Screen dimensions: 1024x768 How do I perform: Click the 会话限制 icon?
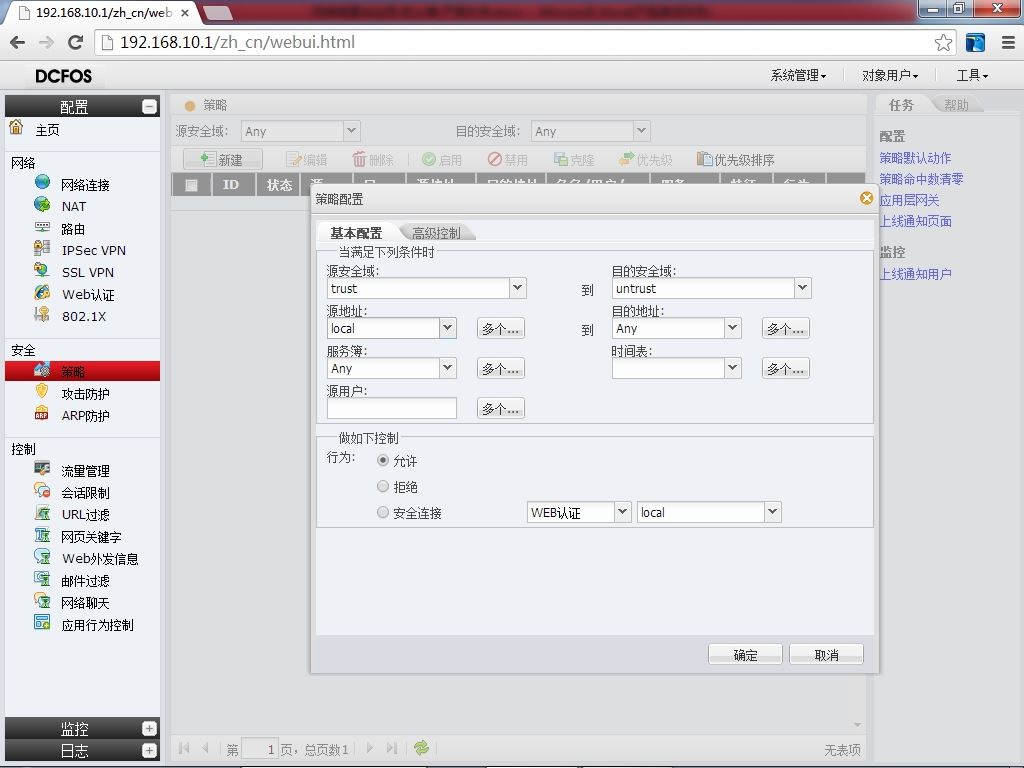pos(42,490)
